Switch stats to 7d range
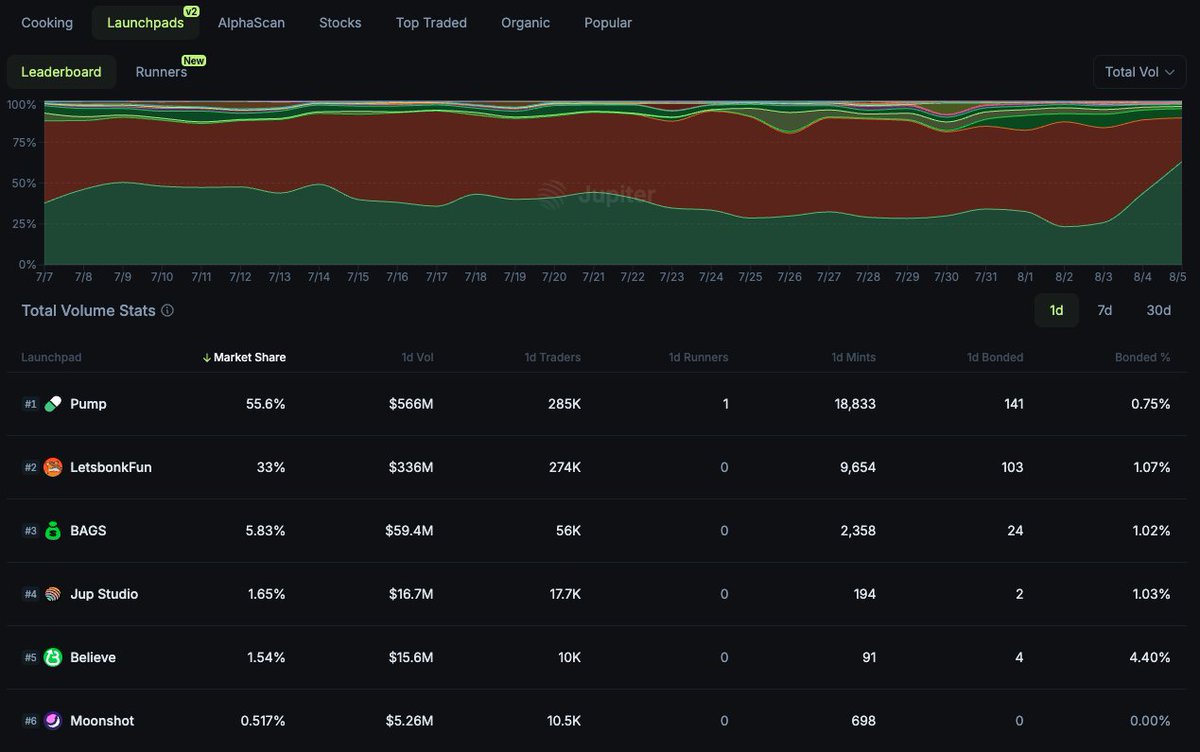Image resolution: width=1200 pixels, height=752 pixels. tap(1105, 310)
